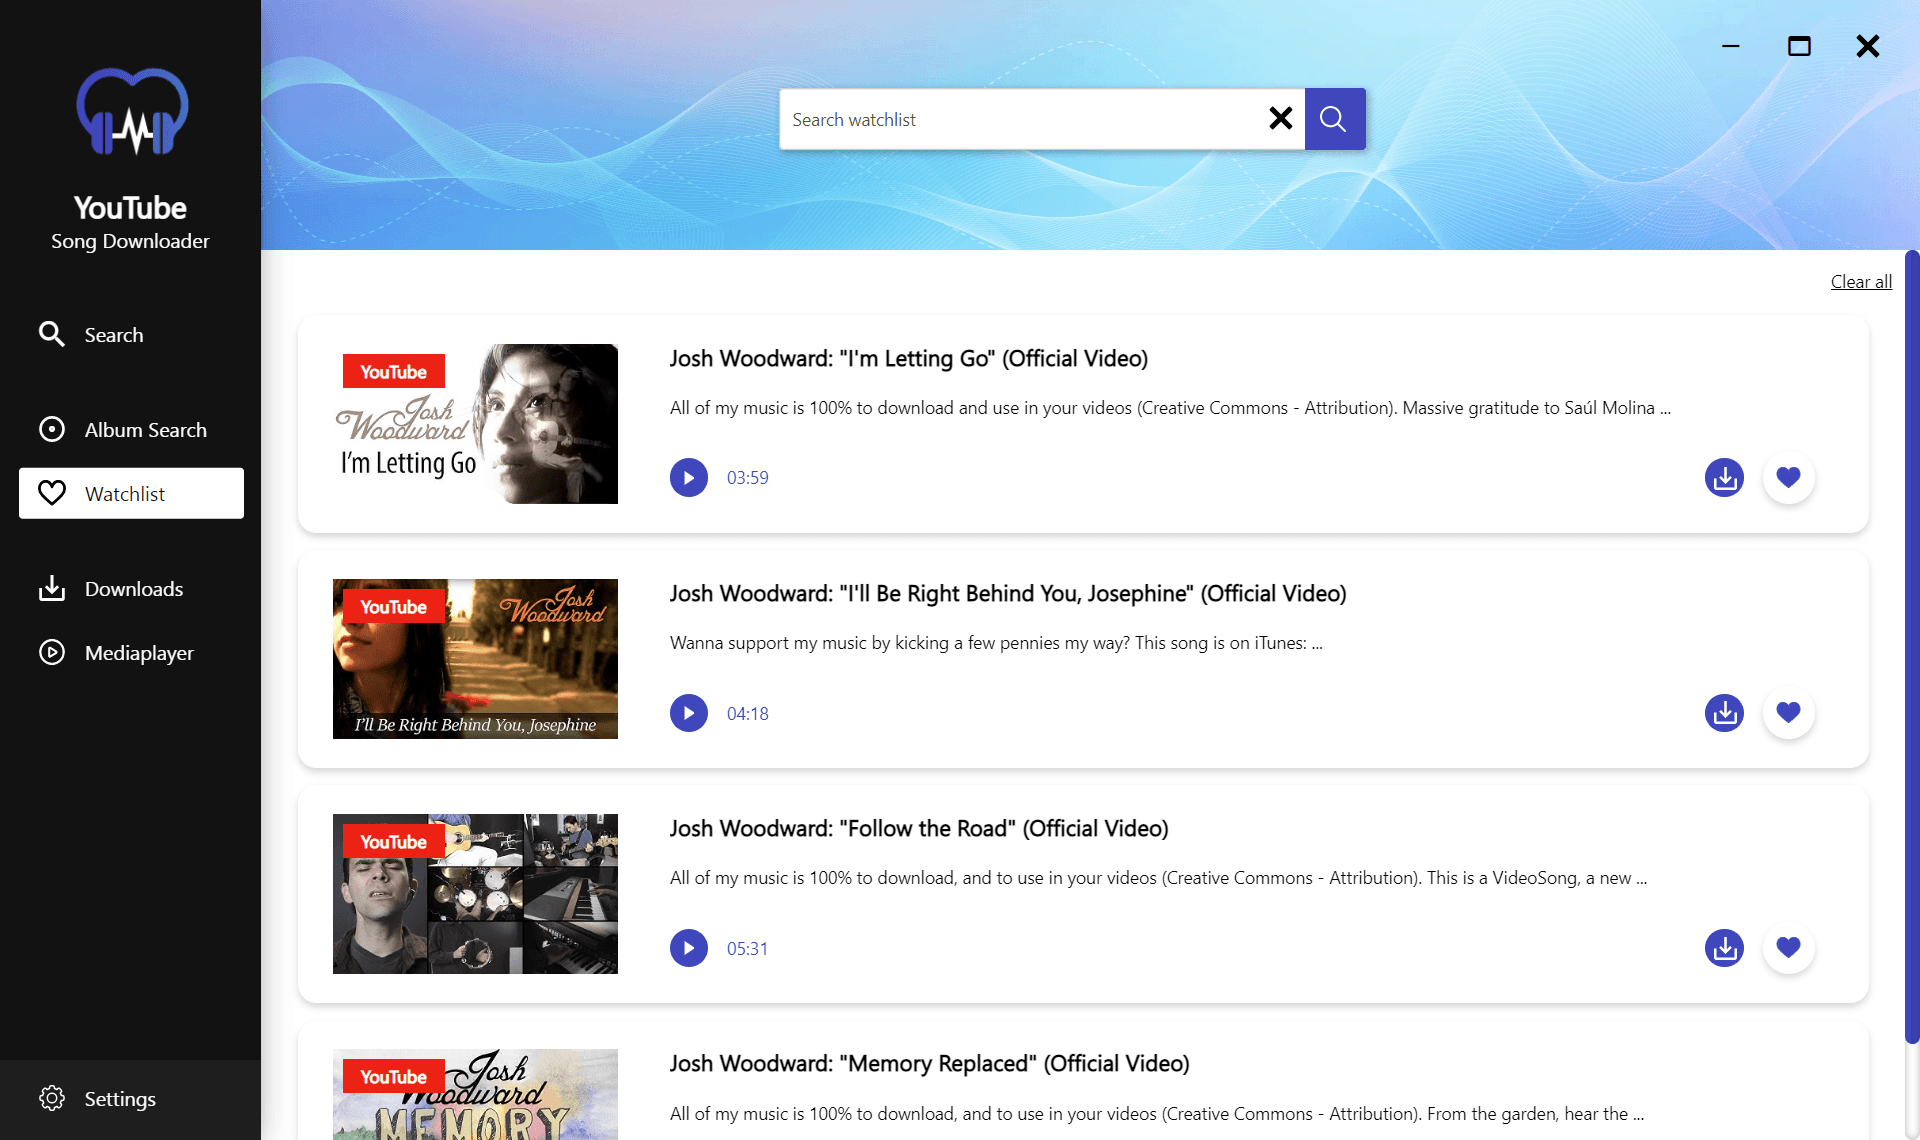Click the title "I'm Letting Go" (Official Video)
Screen dimensions: 1920x1140
pyautogui.click(x=908, y=359)
